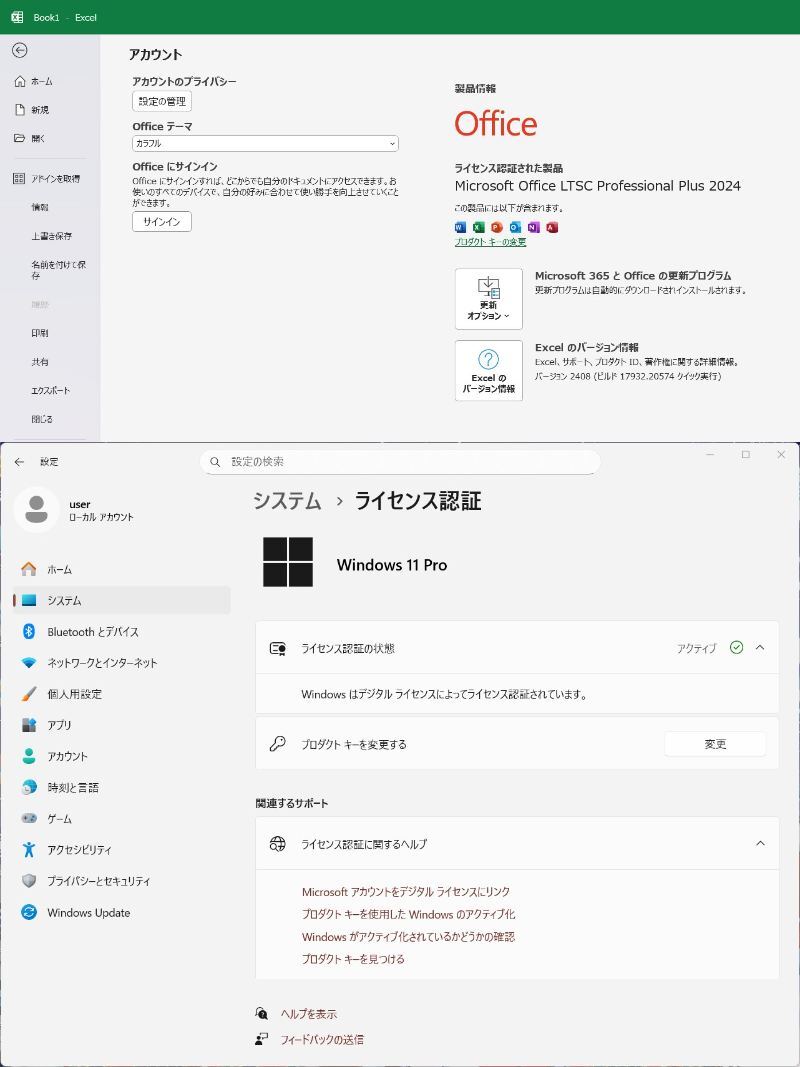Click the Settings back arrow
800x1067 pixels.
[x=19, y=461]
